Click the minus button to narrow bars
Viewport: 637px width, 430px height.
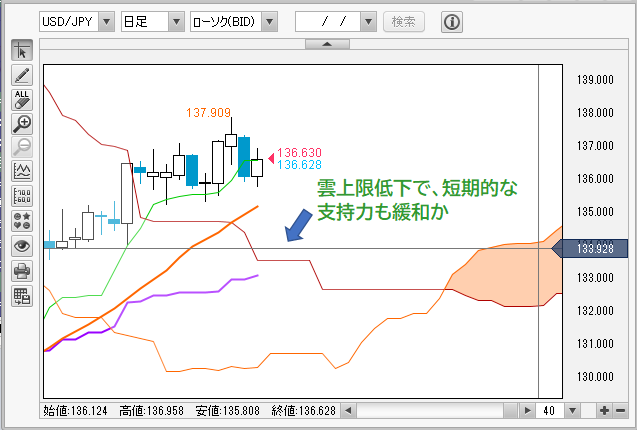point(620,410)
